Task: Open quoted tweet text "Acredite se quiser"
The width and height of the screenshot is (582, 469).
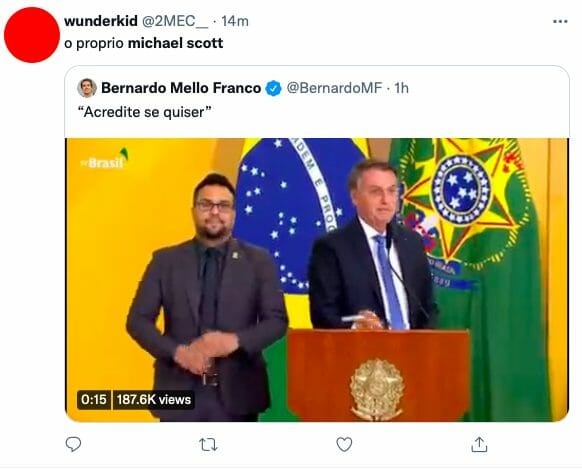Action: (x=145, y=112)
